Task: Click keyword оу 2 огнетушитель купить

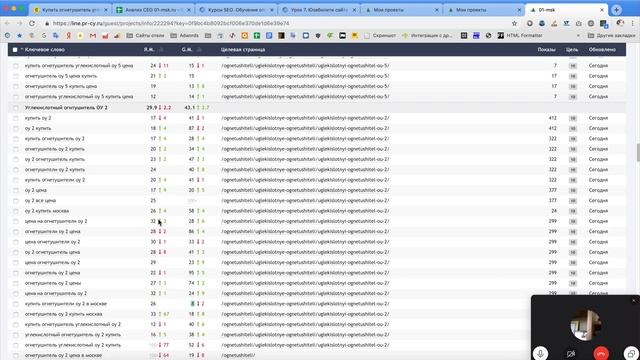Action: click(55, 159)
